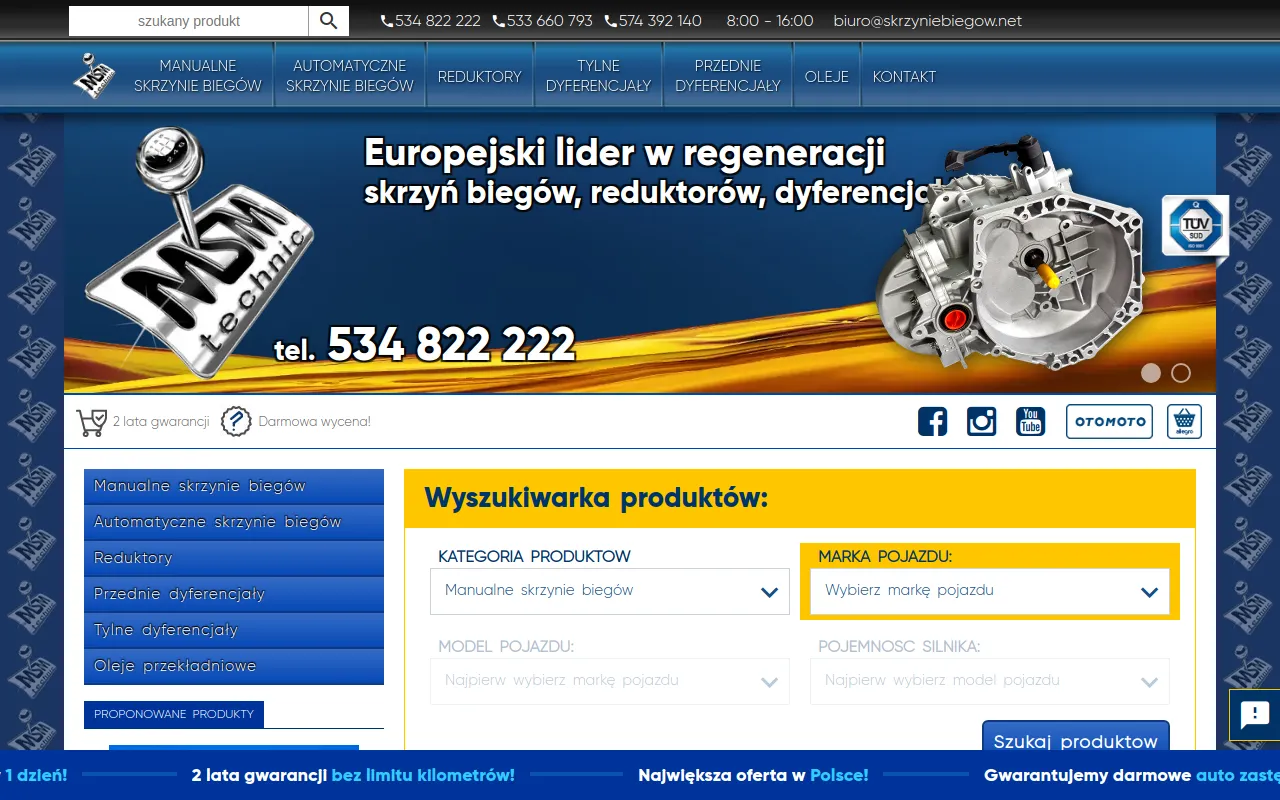The image size is (1280, 800).
Task: Select sidebar Manualne skrzynie biegów
Action: (x=234, y=487)
